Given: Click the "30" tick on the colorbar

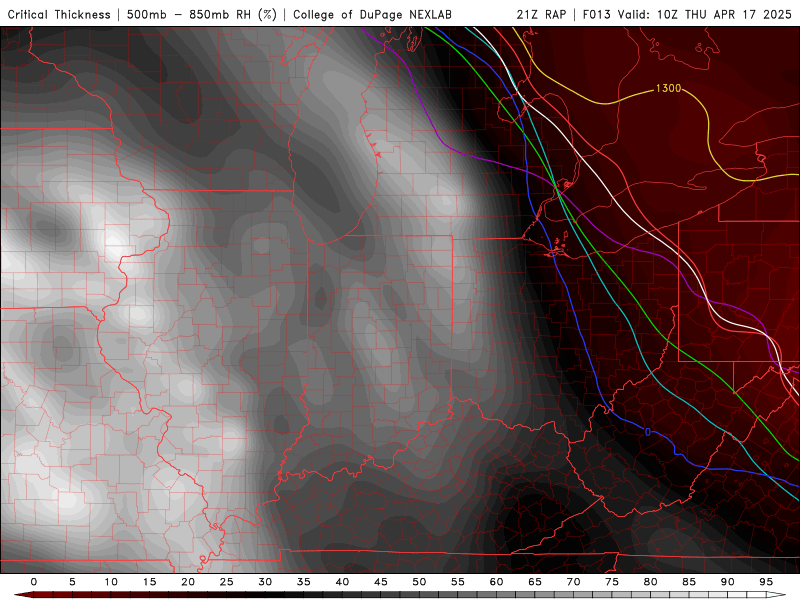Looking at the screenshot, I should [265, 582].
